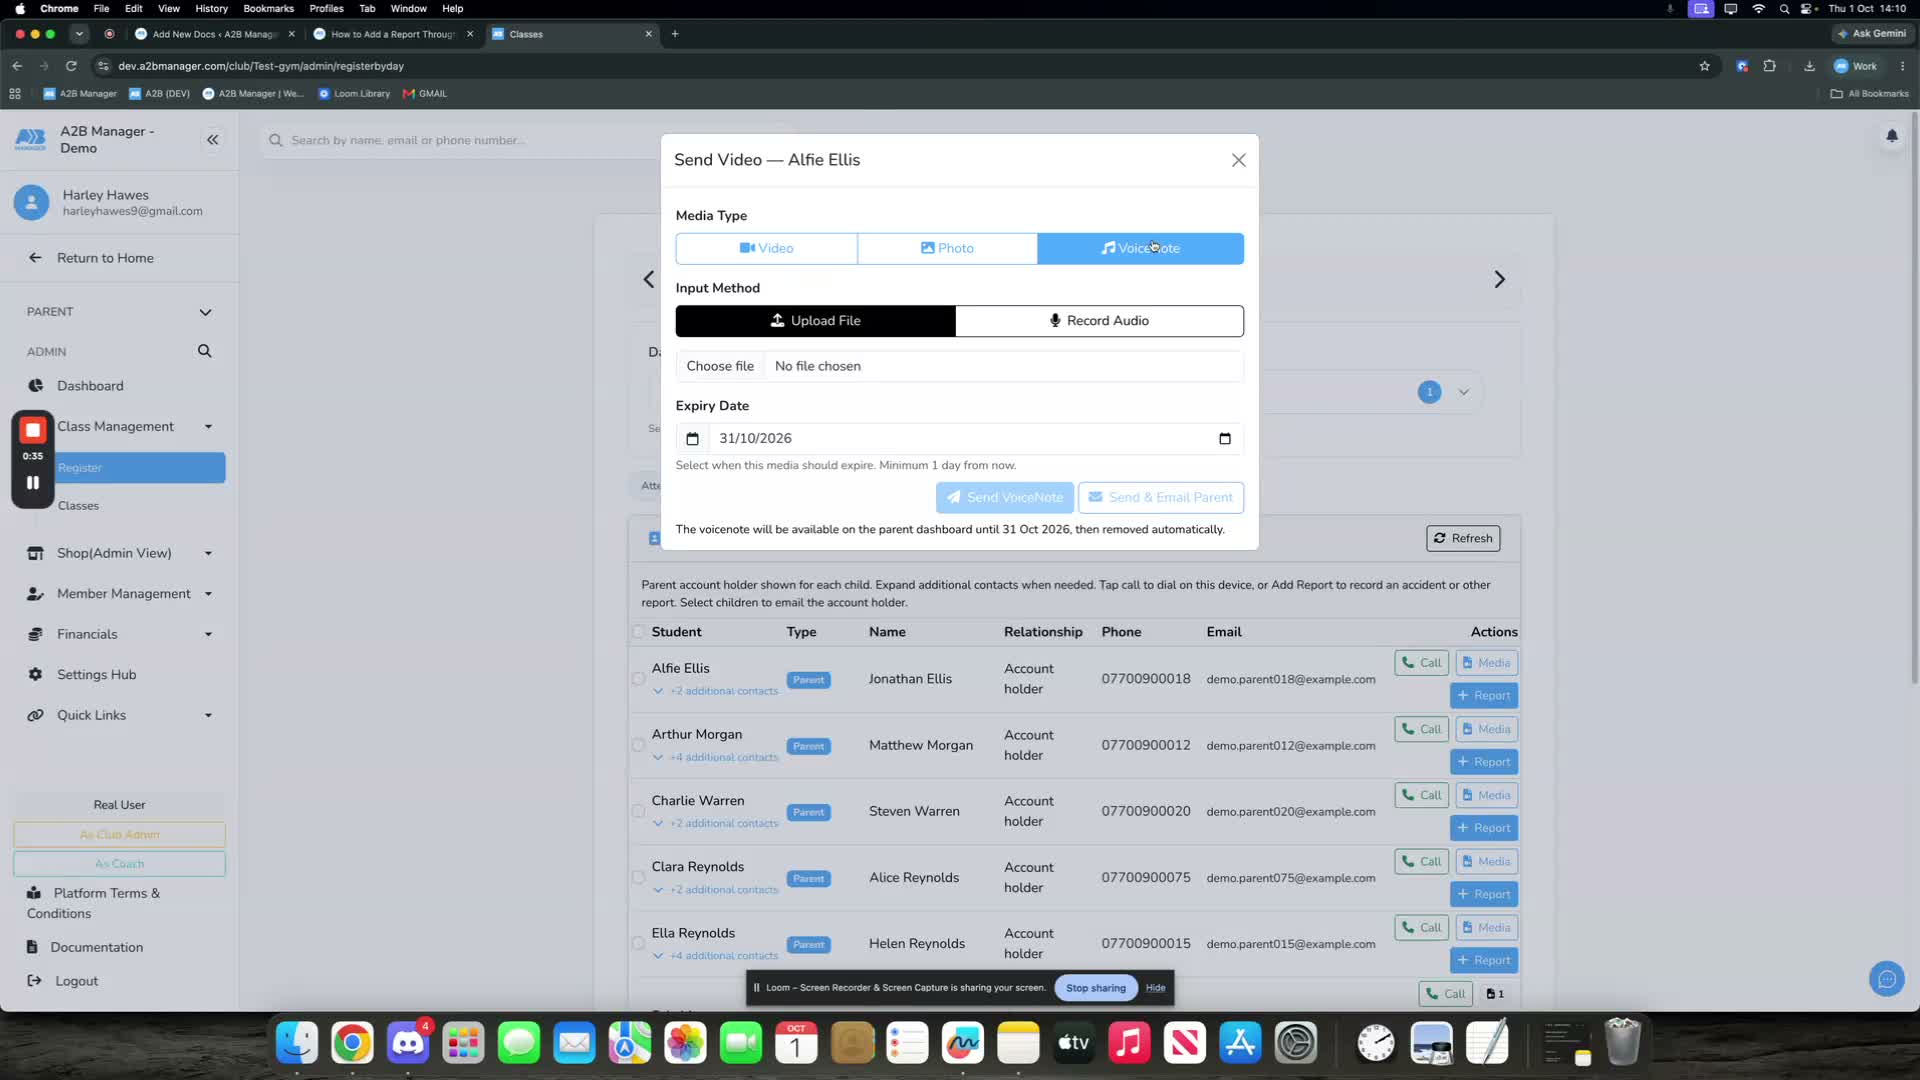Image resolution: width=1920 pixels, height=1080 pixels.
Task: Add a Report for Arthur Morgan
Action: coord(1483,762)
